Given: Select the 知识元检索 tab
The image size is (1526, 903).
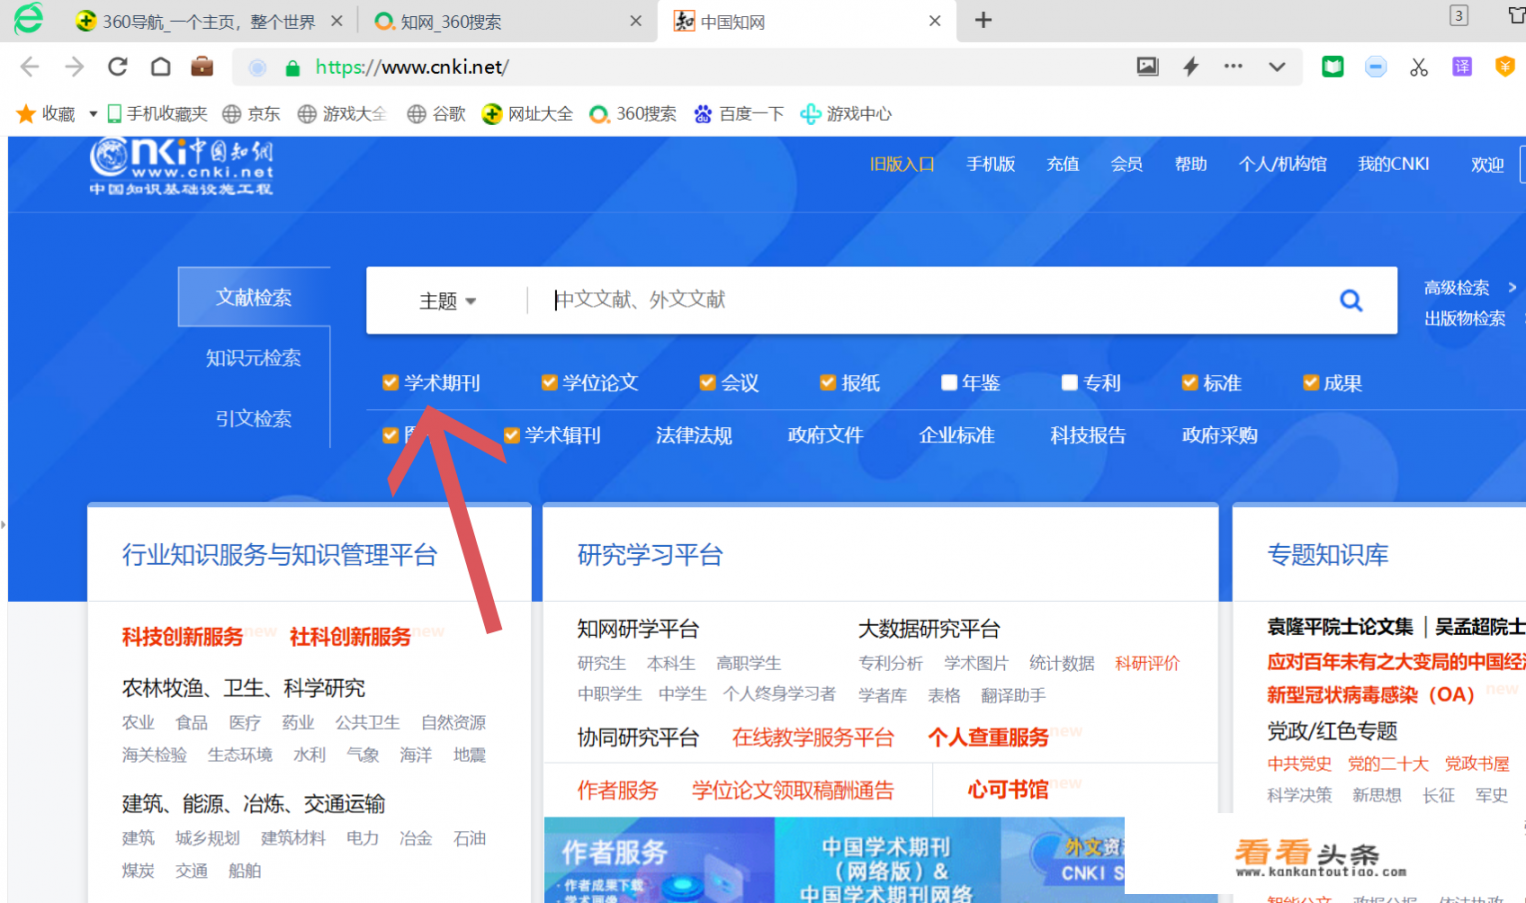Looking at the screenshot, I should (253, 358).
